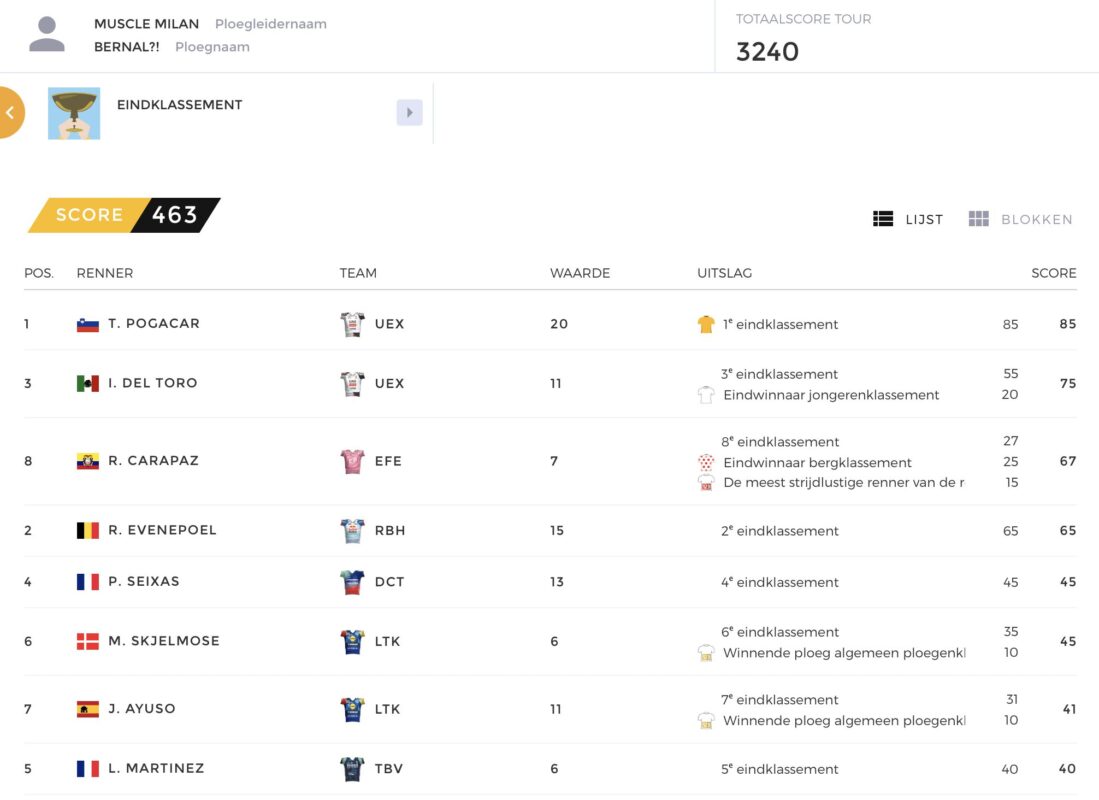Sort by the Waarde column header
Viewport: 1099px width, 800px height.
[x=580, y=273]
